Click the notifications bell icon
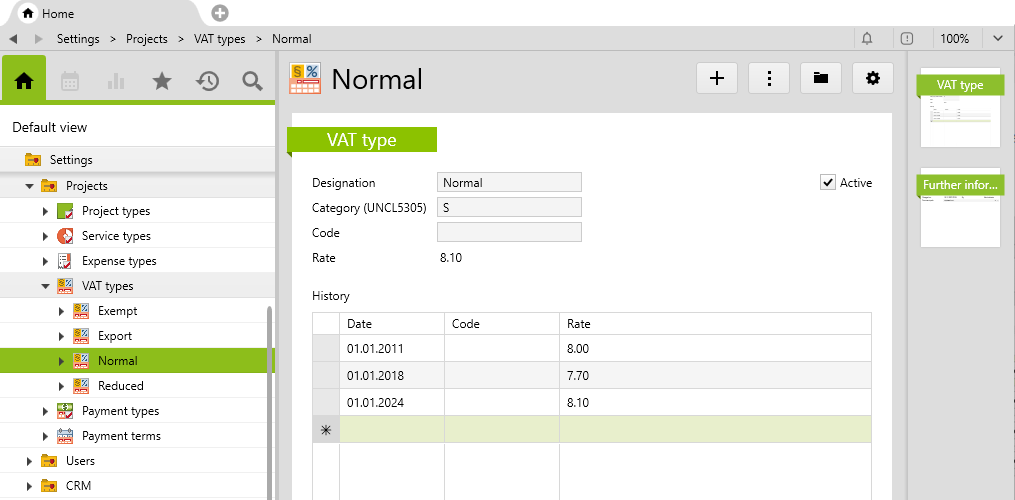 tap(867, 39)
